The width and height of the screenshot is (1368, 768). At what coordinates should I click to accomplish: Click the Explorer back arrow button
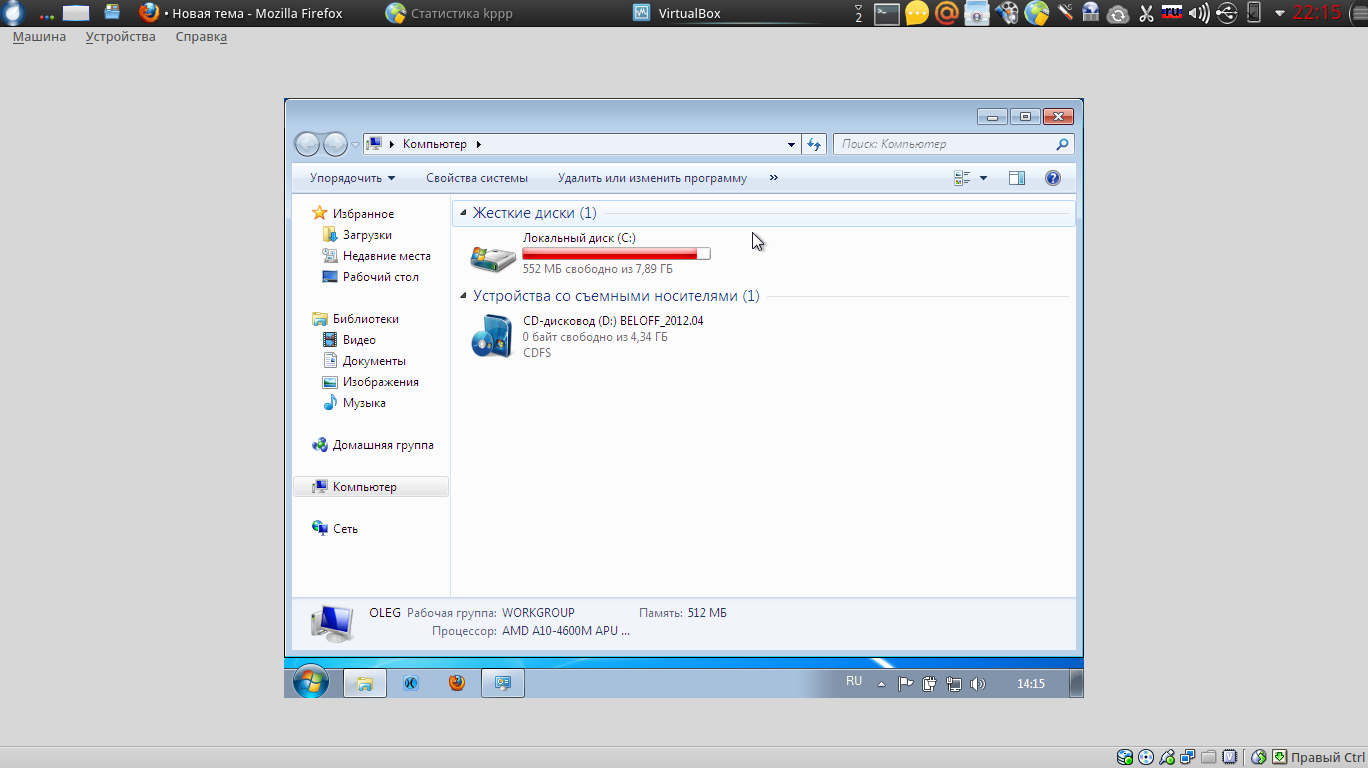(x=307, y=144)
